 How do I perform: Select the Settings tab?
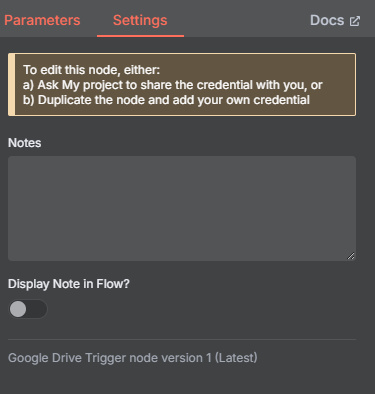140,21
